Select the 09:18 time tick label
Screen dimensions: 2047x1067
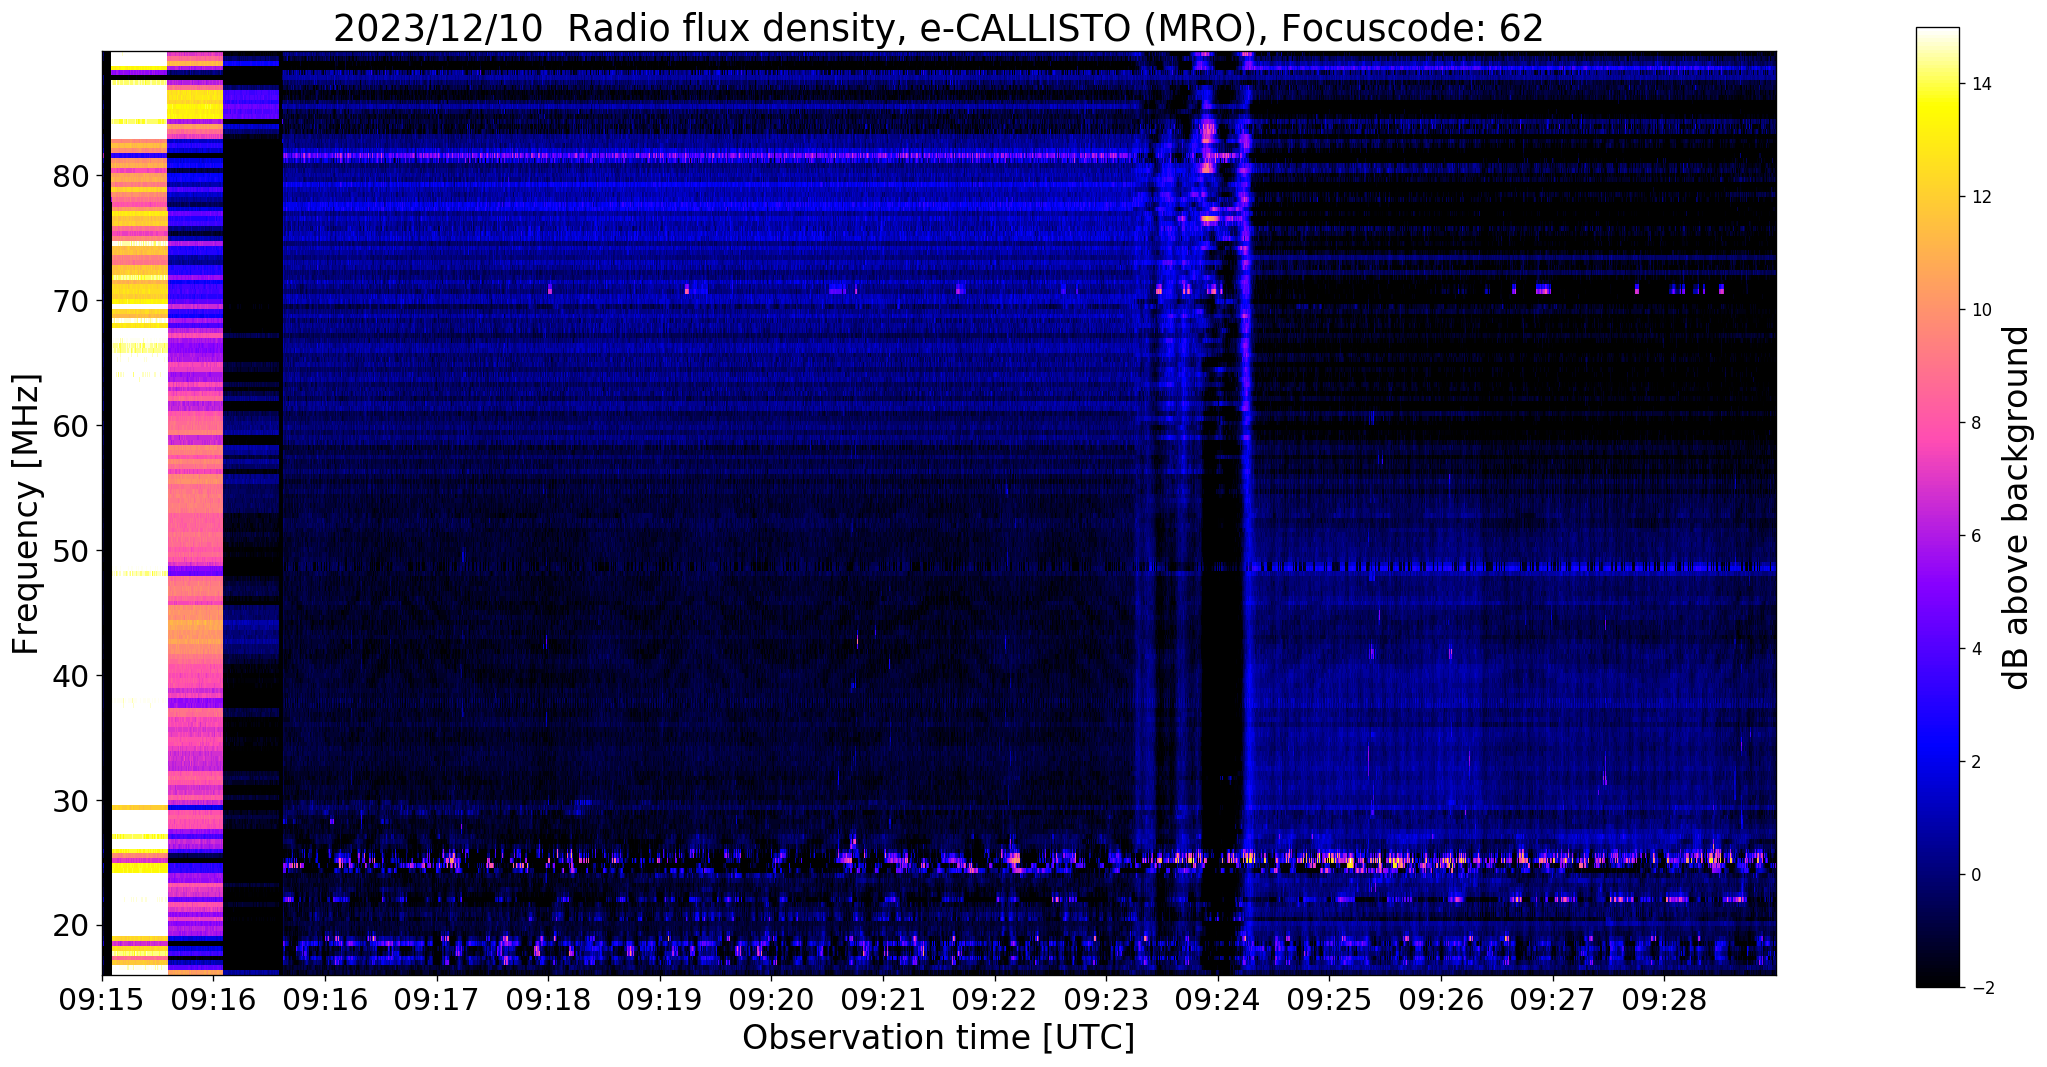point(548,1000)
